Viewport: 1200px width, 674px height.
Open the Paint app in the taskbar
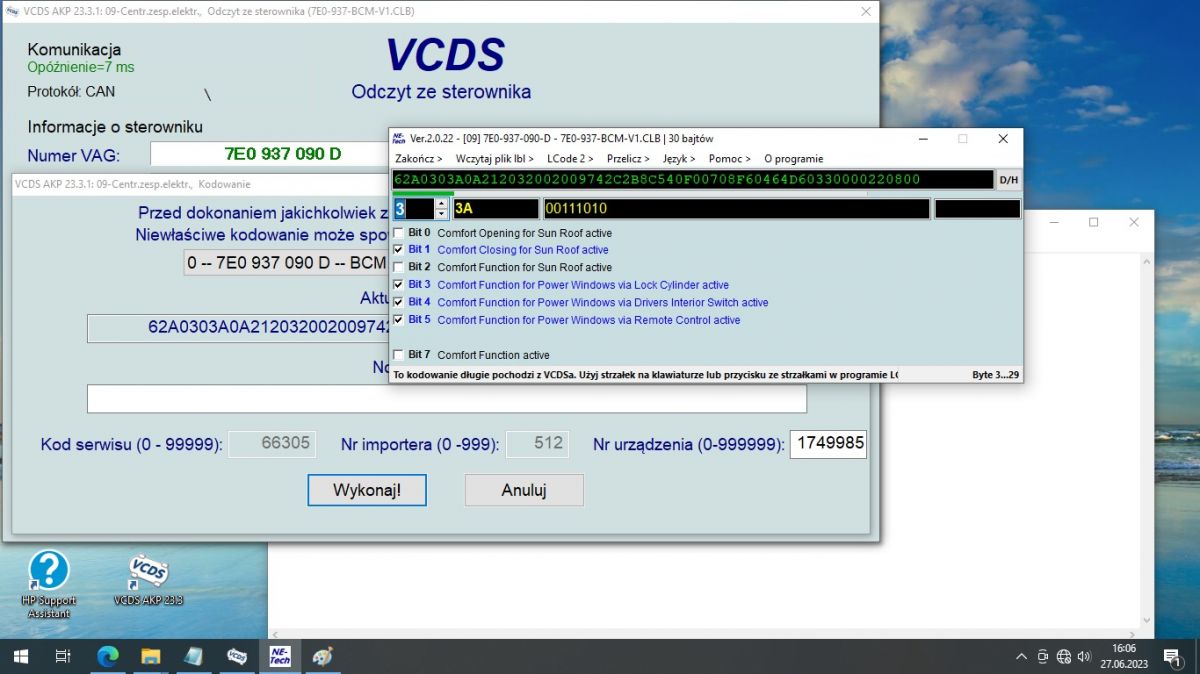(x=323, y=656)
